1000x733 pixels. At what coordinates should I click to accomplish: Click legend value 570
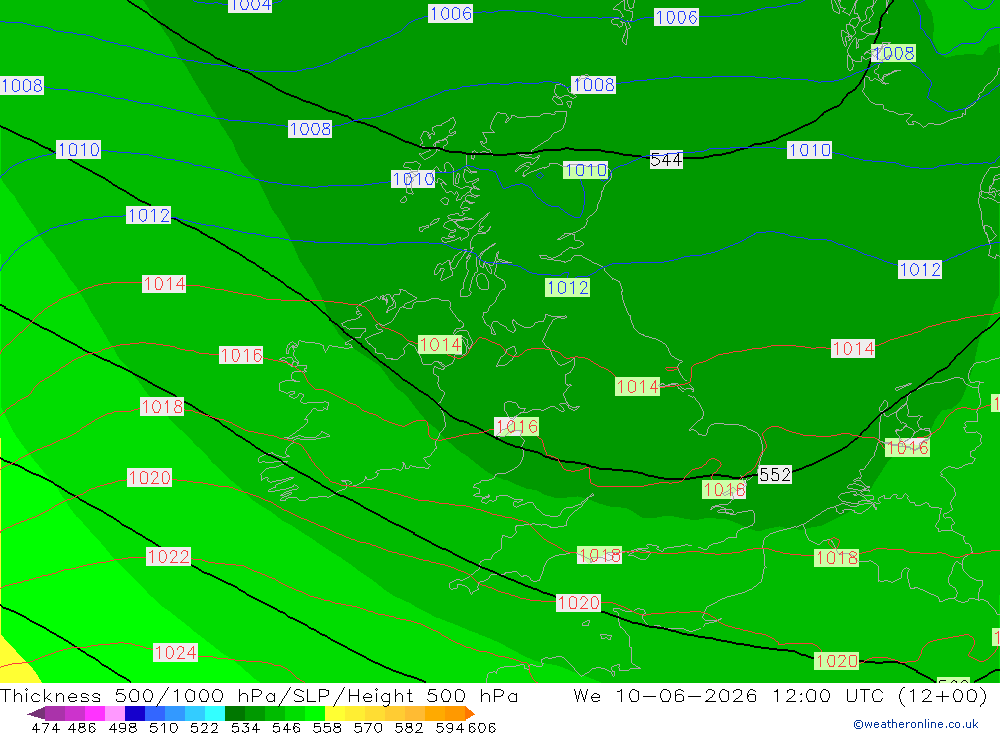pos(367,727)
